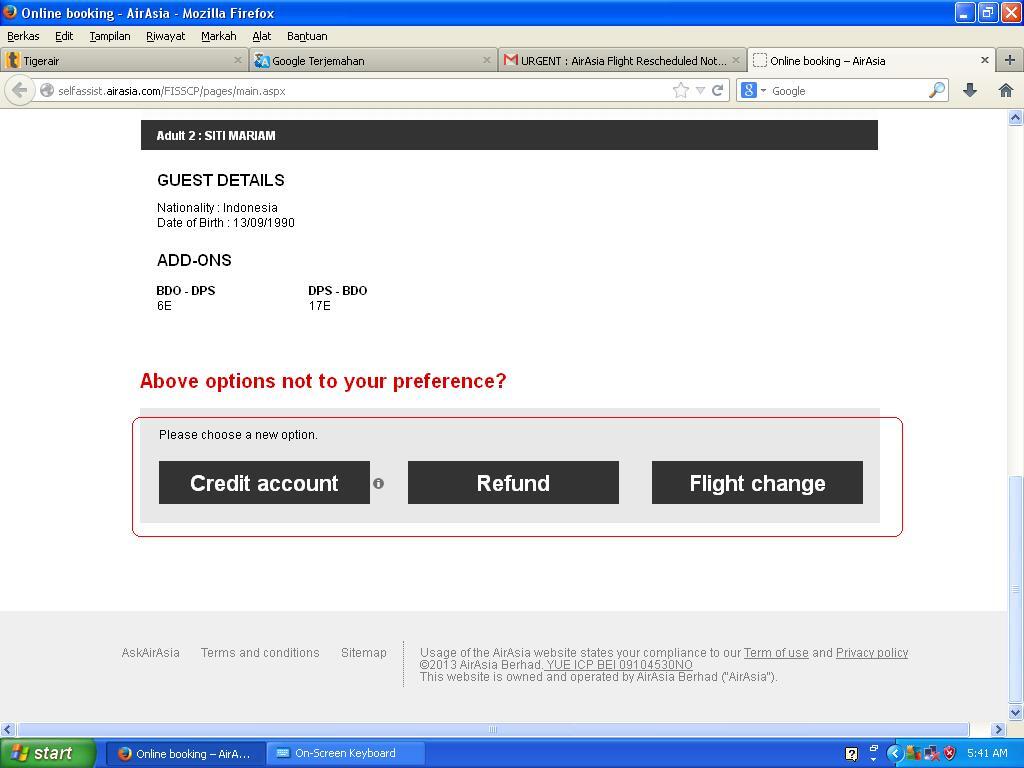Switch to the Google Terjemahan tab
This screenshot has width=1024, height=768.
(x=373, y=61)
